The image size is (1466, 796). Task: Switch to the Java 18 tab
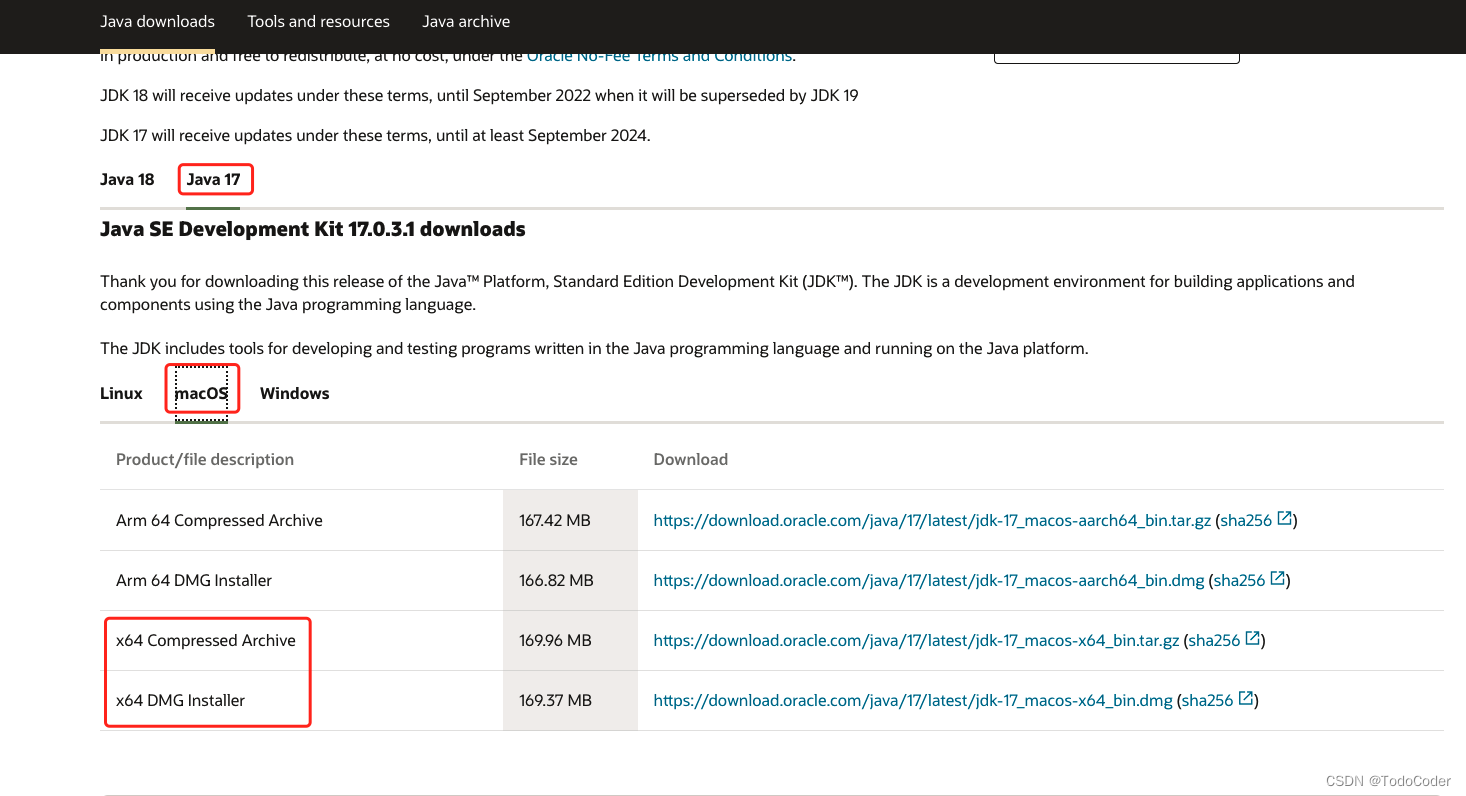127,180
